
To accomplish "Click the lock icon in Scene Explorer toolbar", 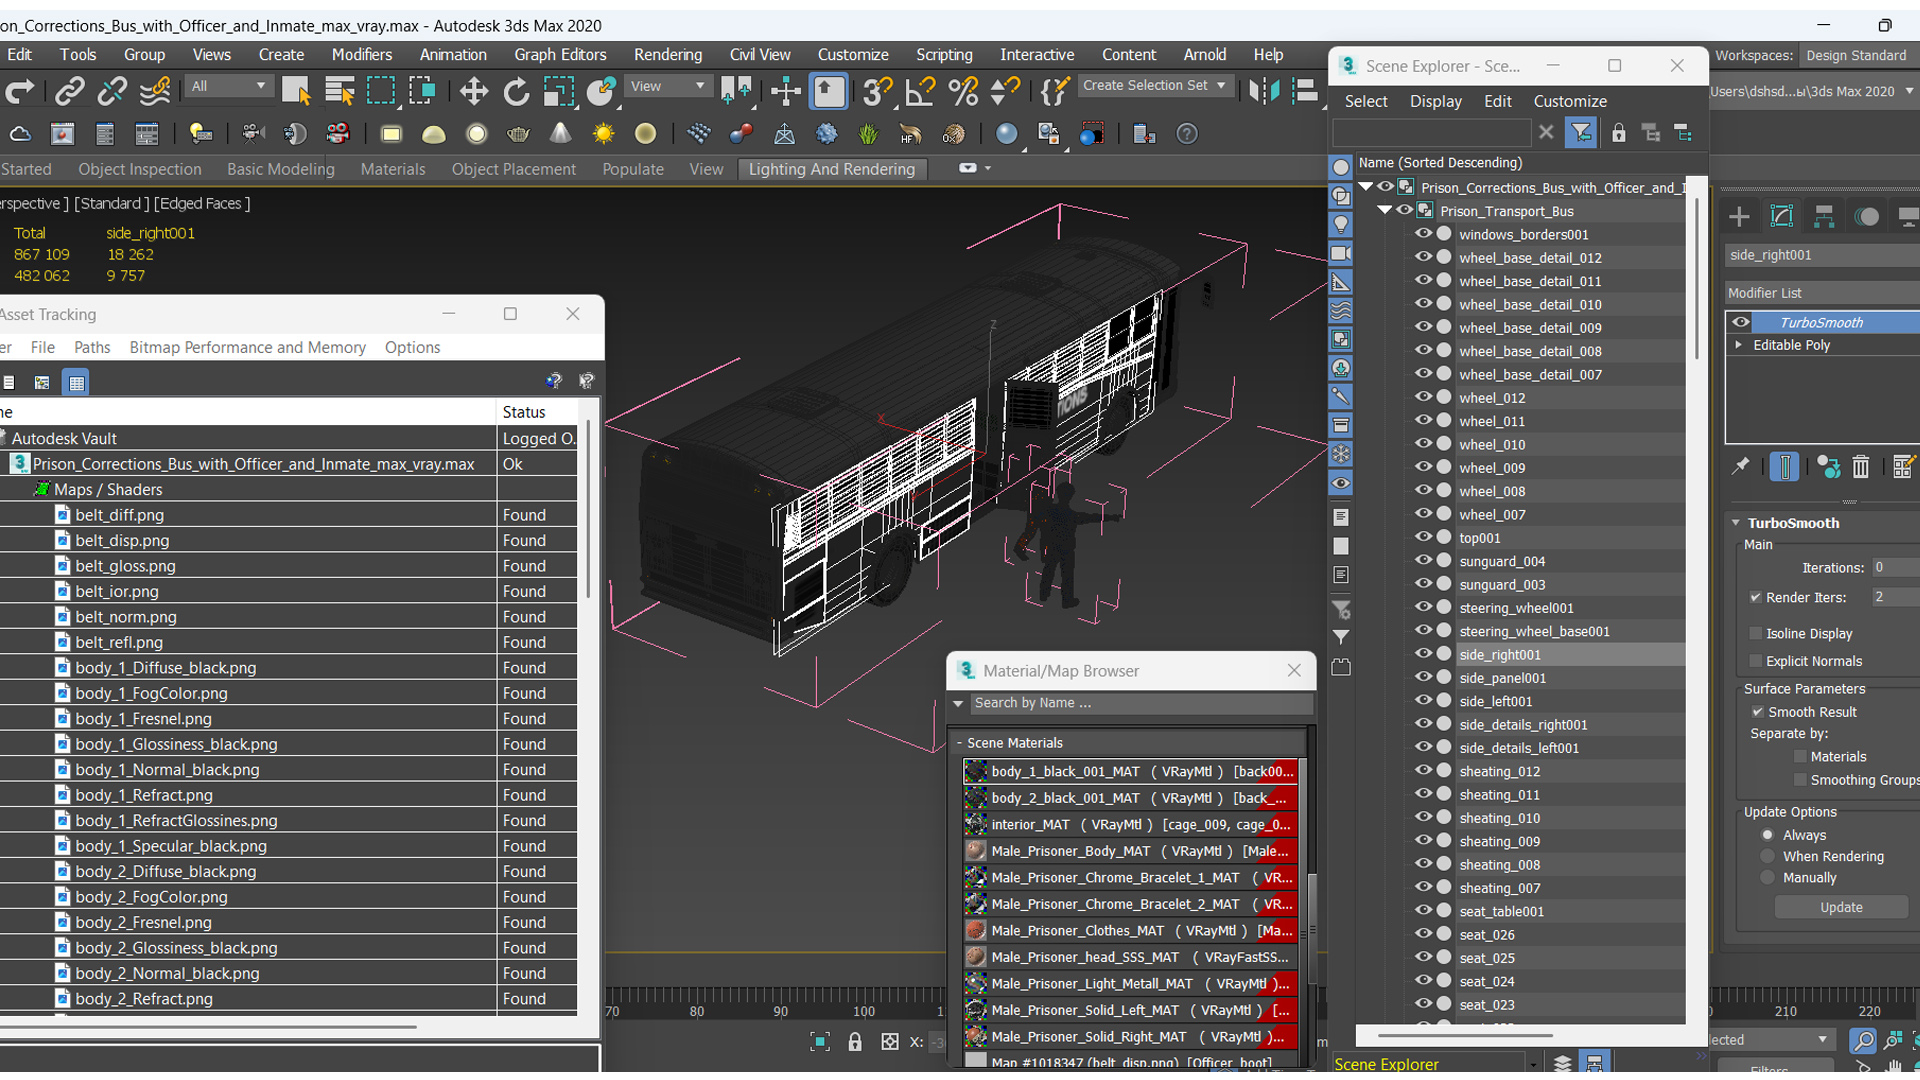I will coord(1618,132).
